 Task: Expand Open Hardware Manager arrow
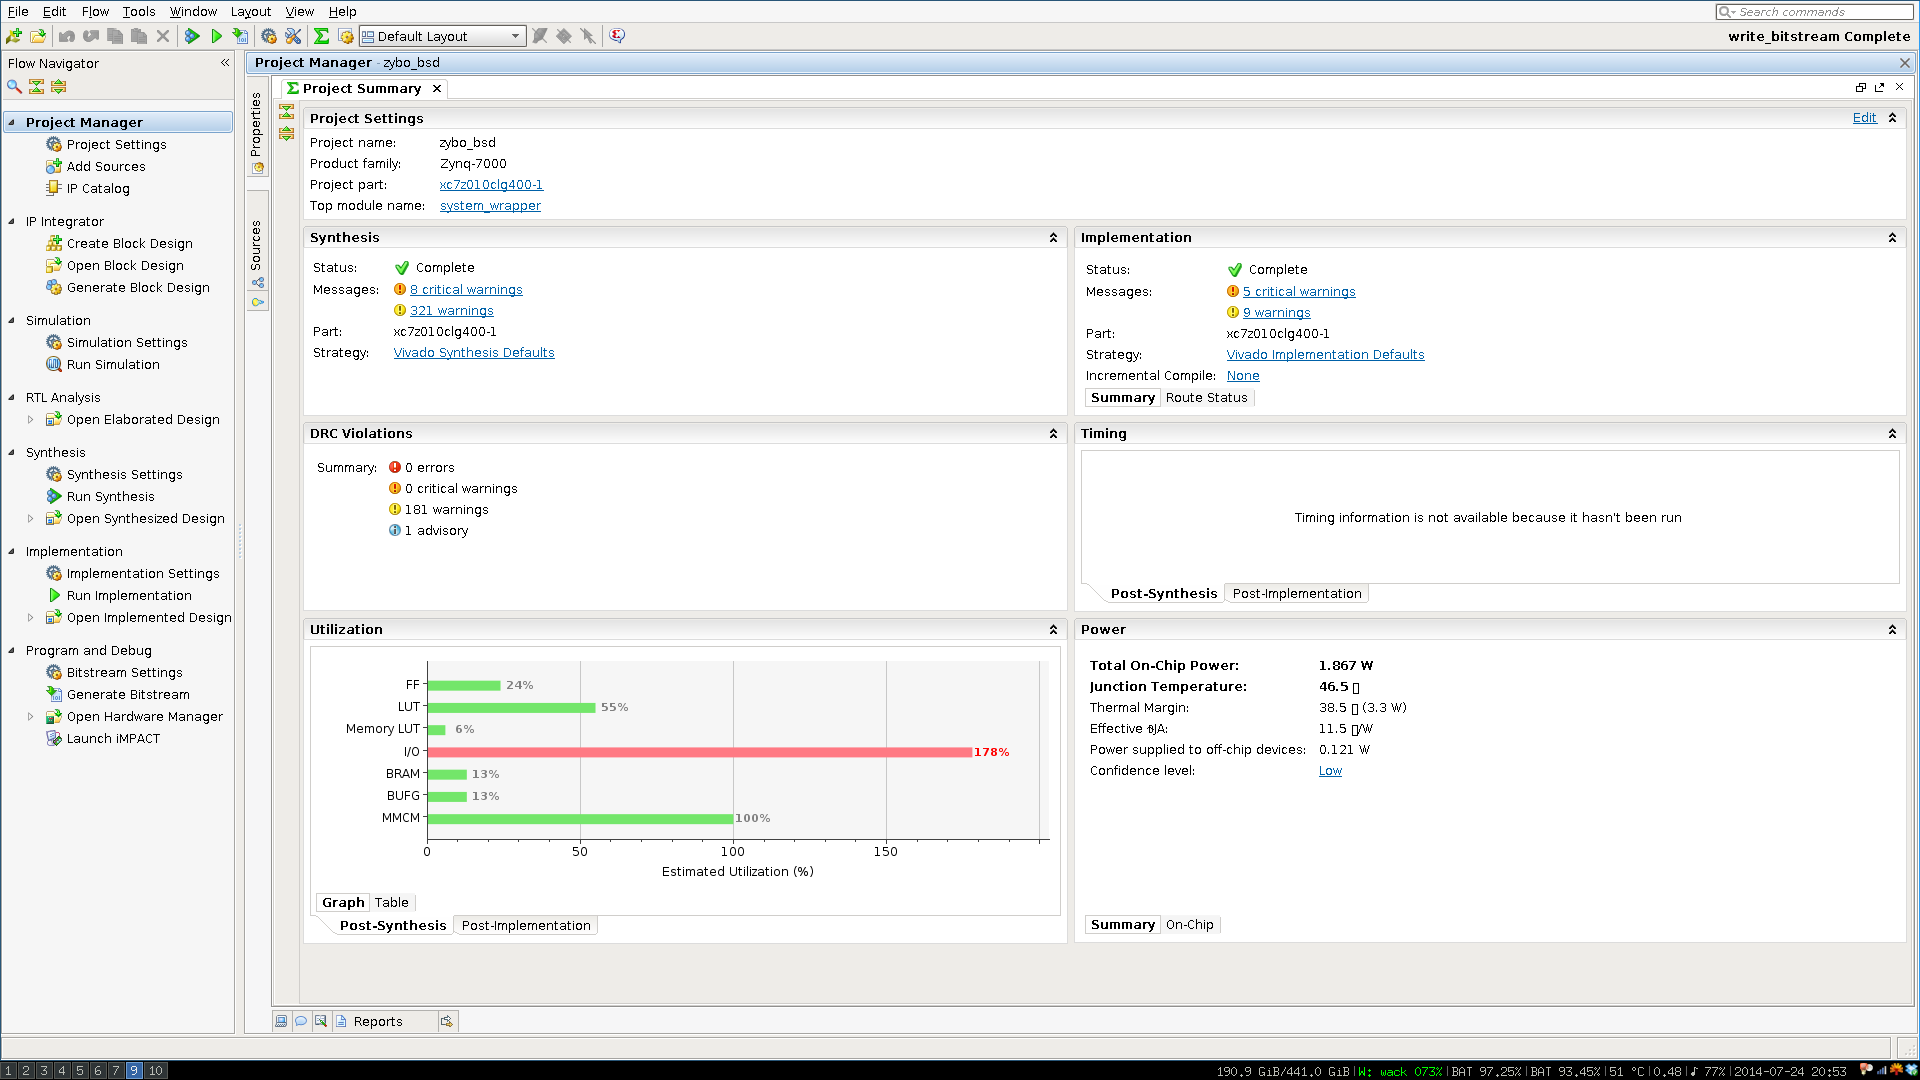coord(30,717)
